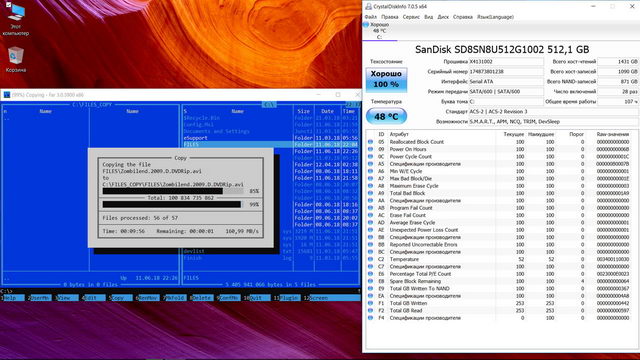Click the power-on count value 28 раз
640x360 pixels.
(618, 91)
